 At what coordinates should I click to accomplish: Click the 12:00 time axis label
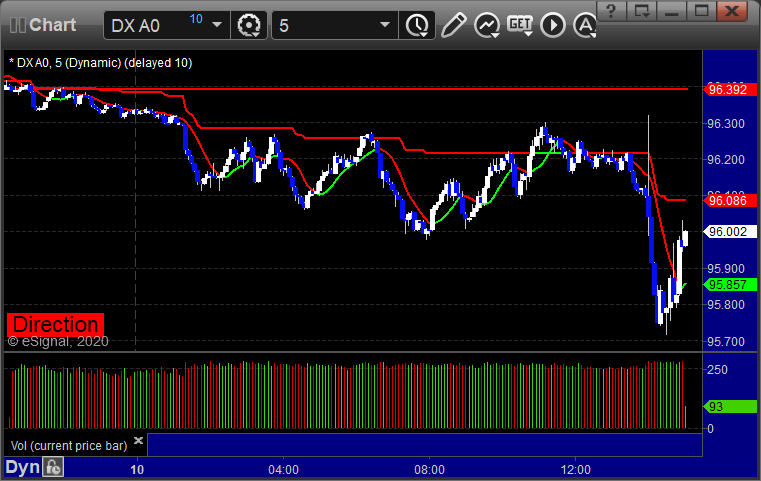pyautogui.click(x=576, y=469)
